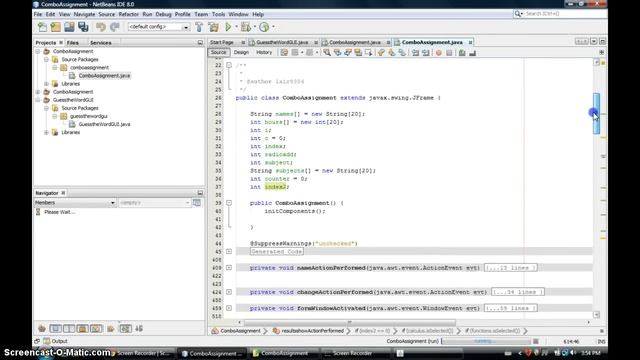640x360 pixels.
Task: Collapse the GuesstheWordGUI project node
Action: [38, 100]
